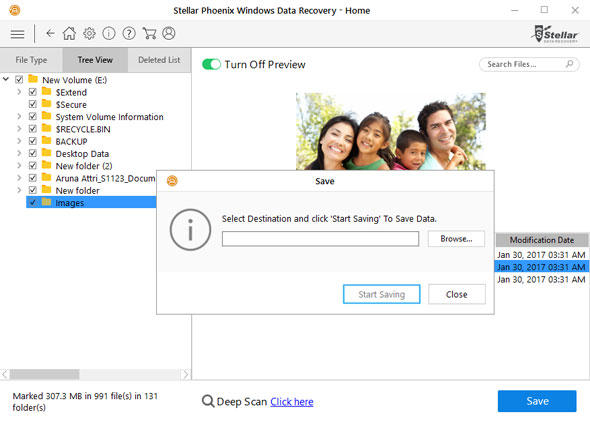Screen dimensions: 590x421
Task: Collapse the New Volume (E:) tree node
Action: pos(6,79)
